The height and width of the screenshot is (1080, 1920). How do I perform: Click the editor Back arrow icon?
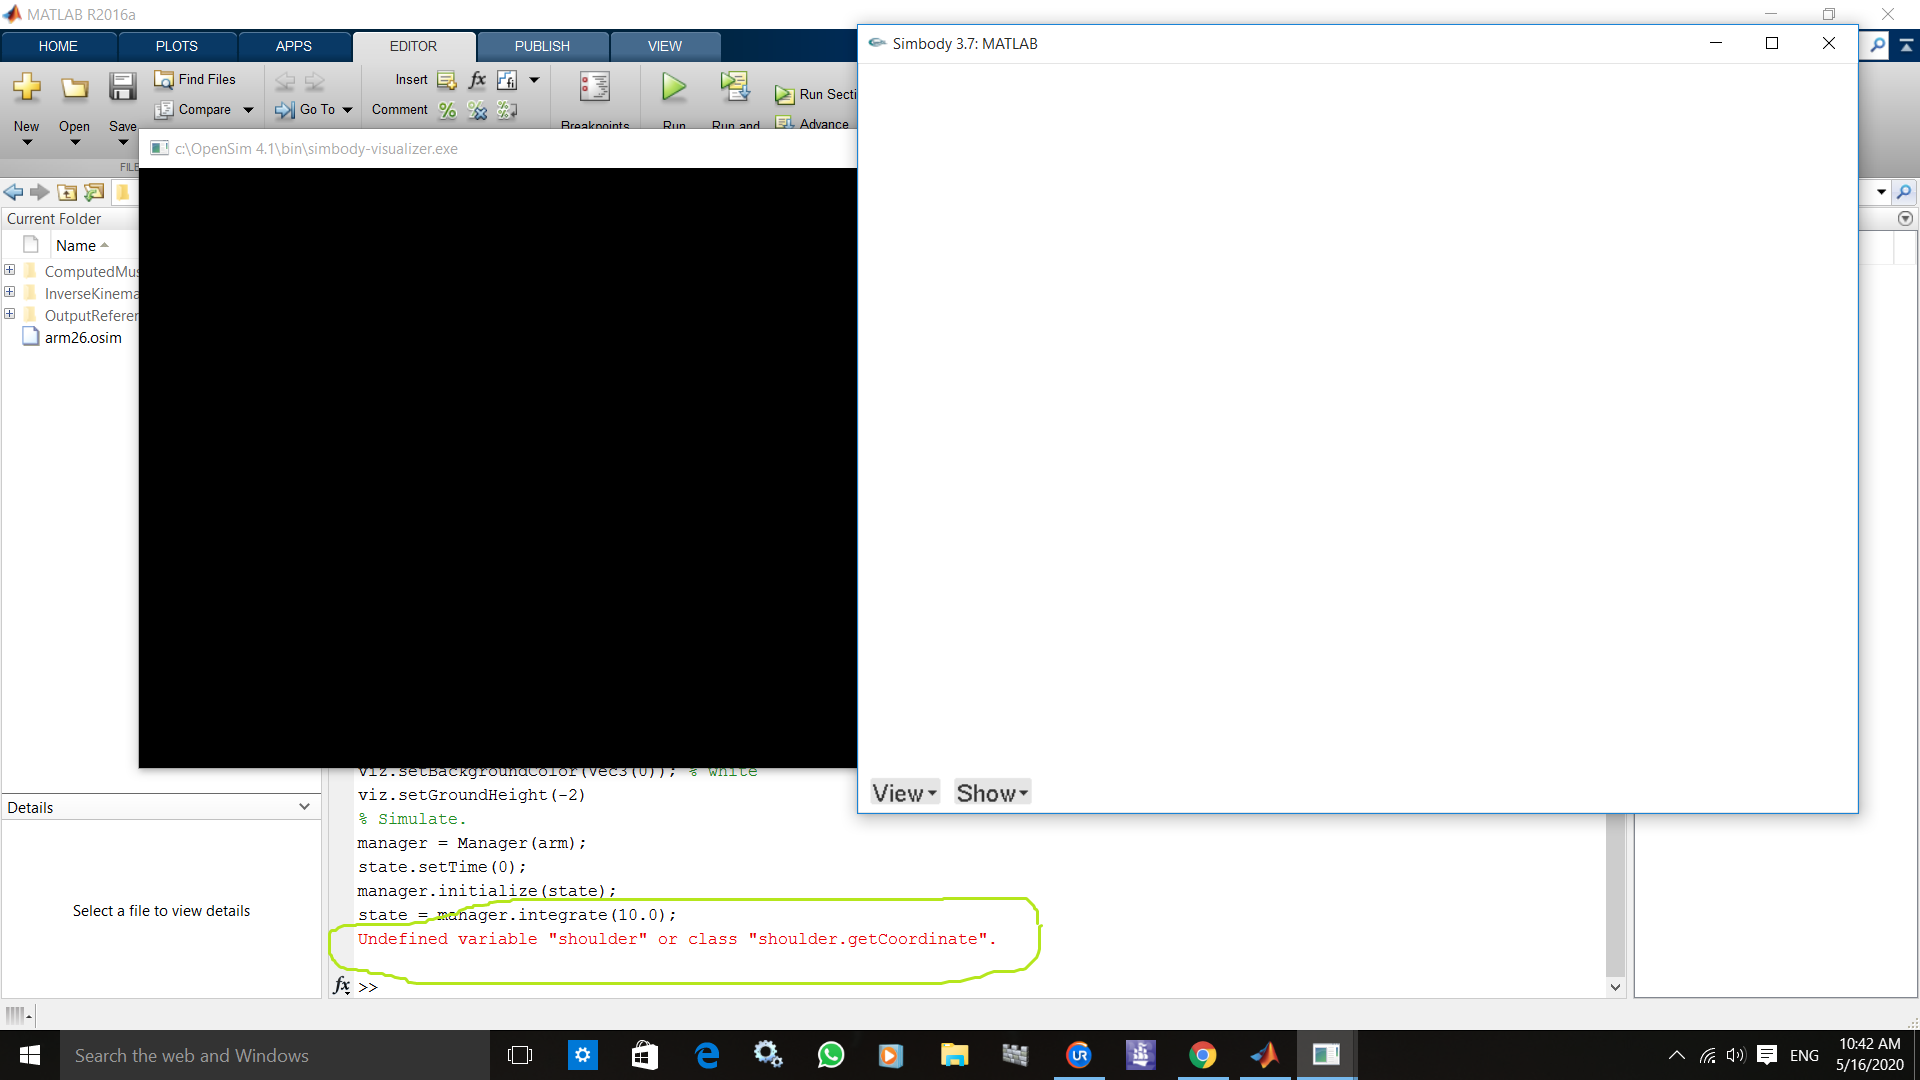[285, 81]
